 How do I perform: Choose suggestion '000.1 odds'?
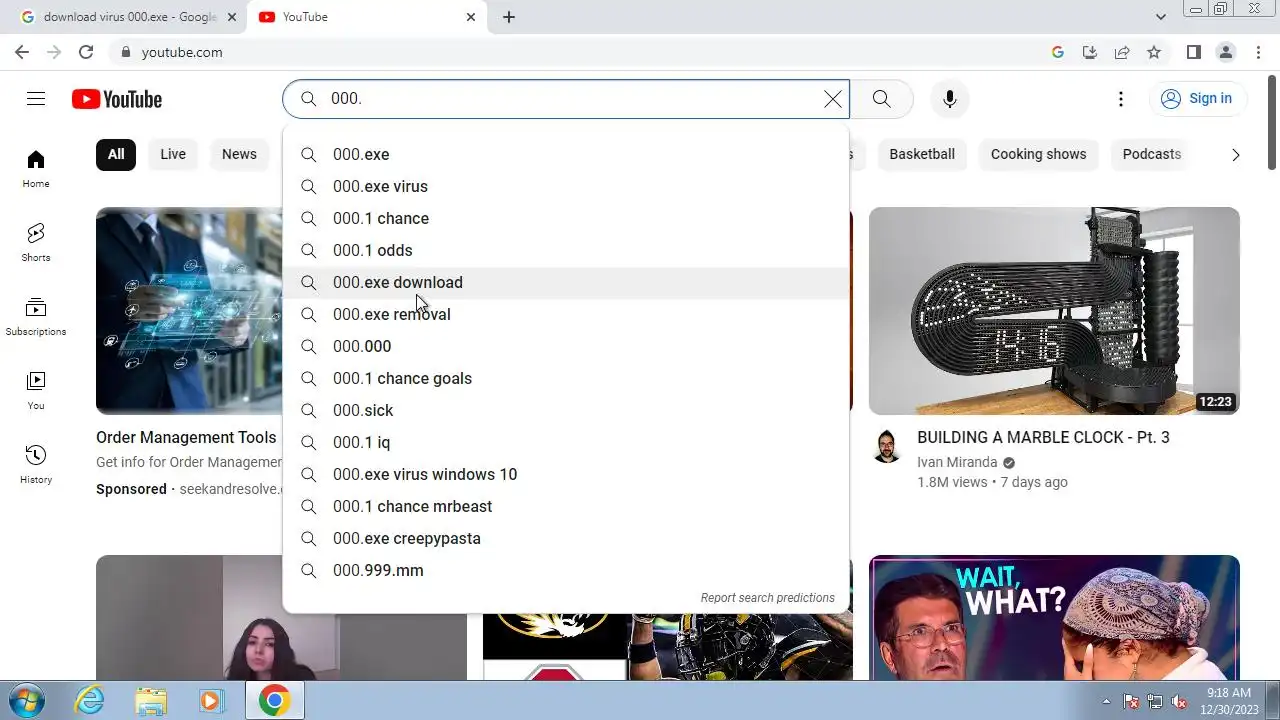[x=566, y=250]
